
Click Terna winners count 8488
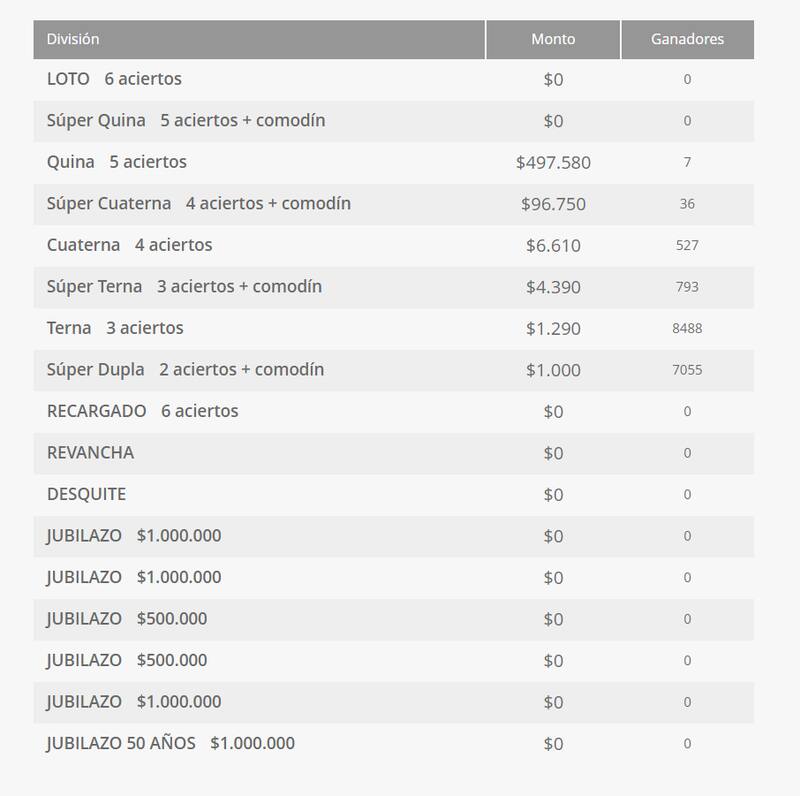[x=687, y=328]
